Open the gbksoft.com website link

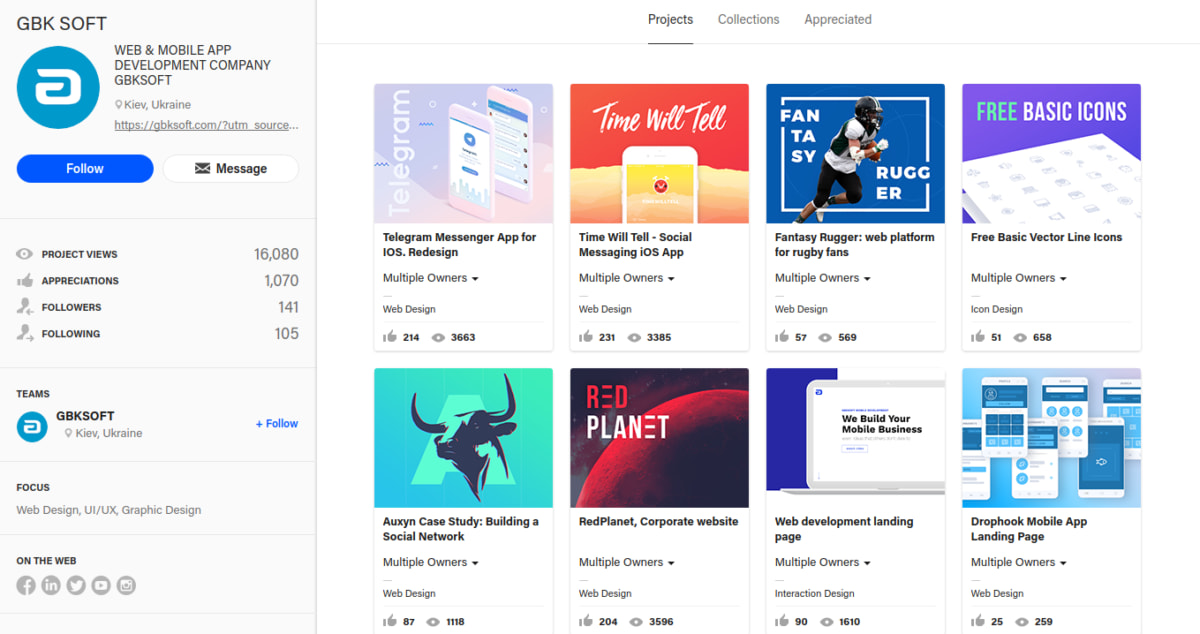(x=207, y=126)
